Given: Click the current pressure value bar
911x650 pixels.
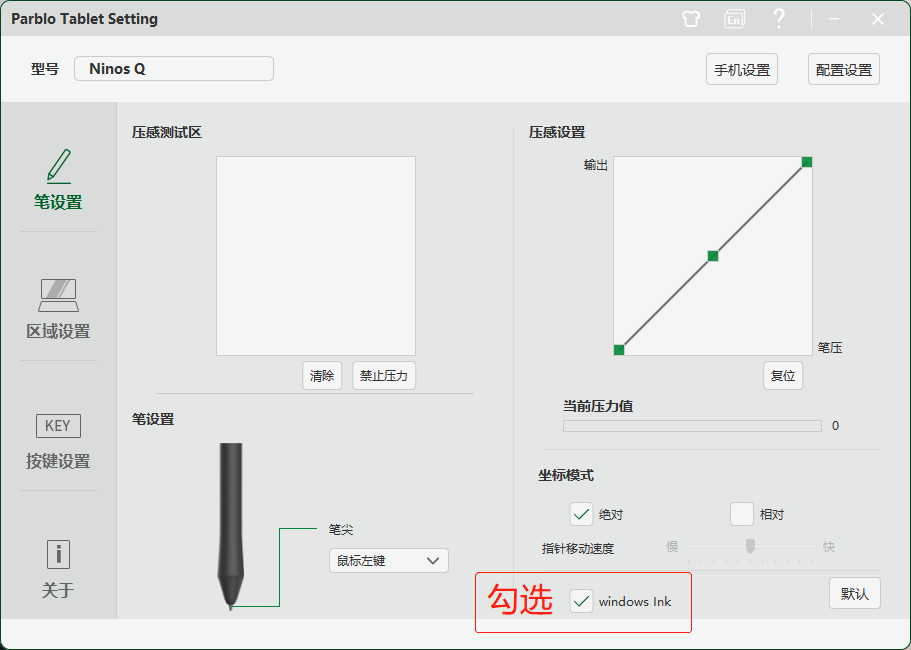Looking at the screenshot, I should (x=692, y=426).
